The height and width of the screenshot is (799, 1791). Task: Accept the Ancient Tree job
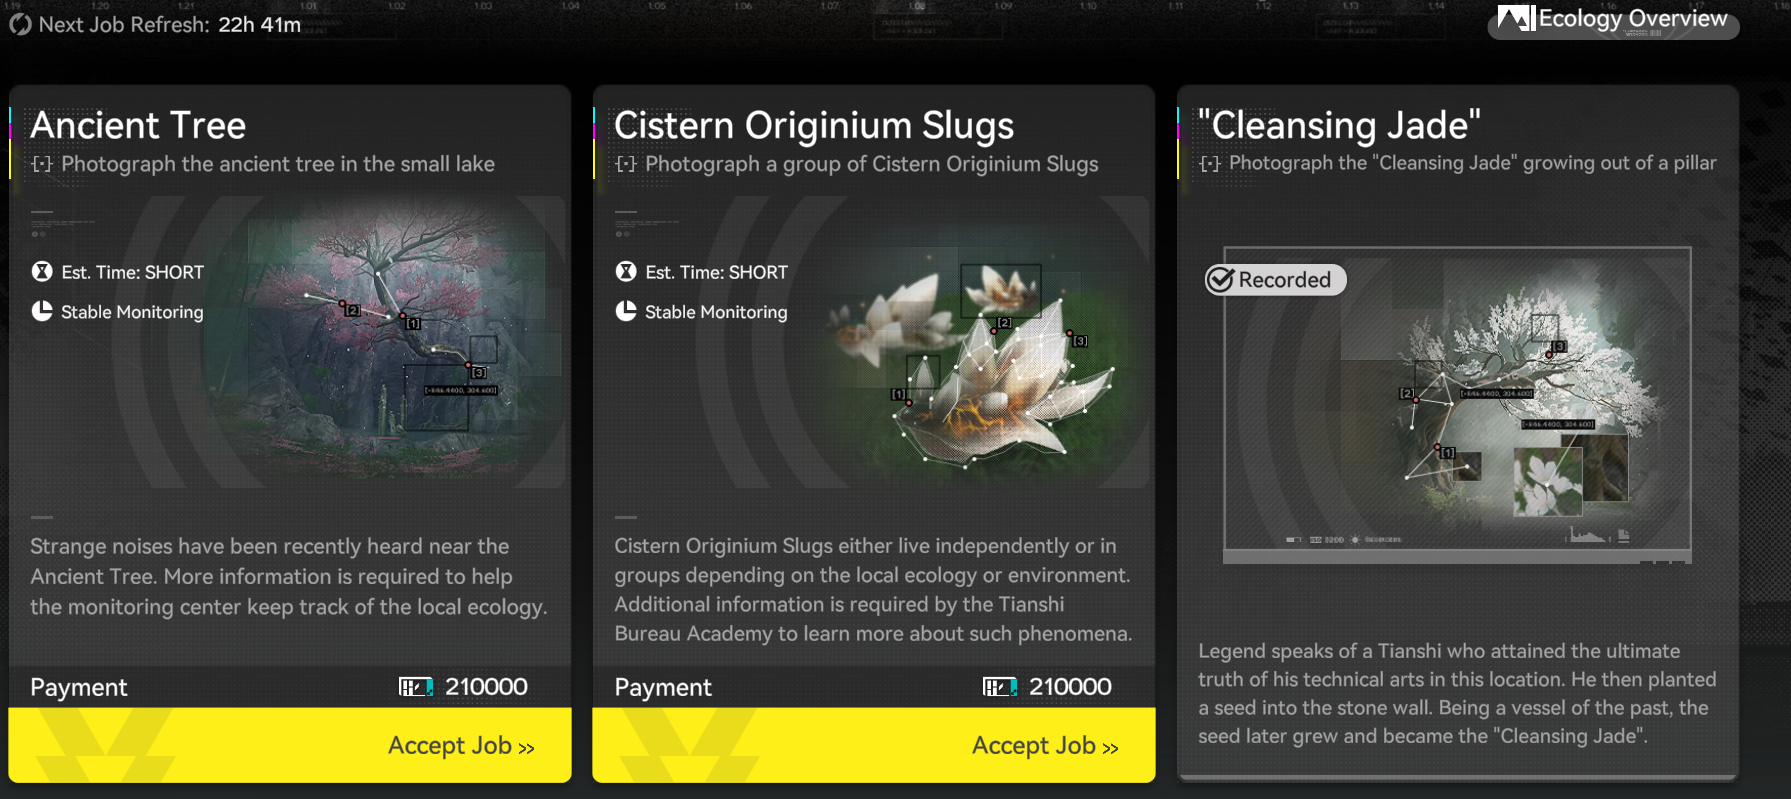290,745
